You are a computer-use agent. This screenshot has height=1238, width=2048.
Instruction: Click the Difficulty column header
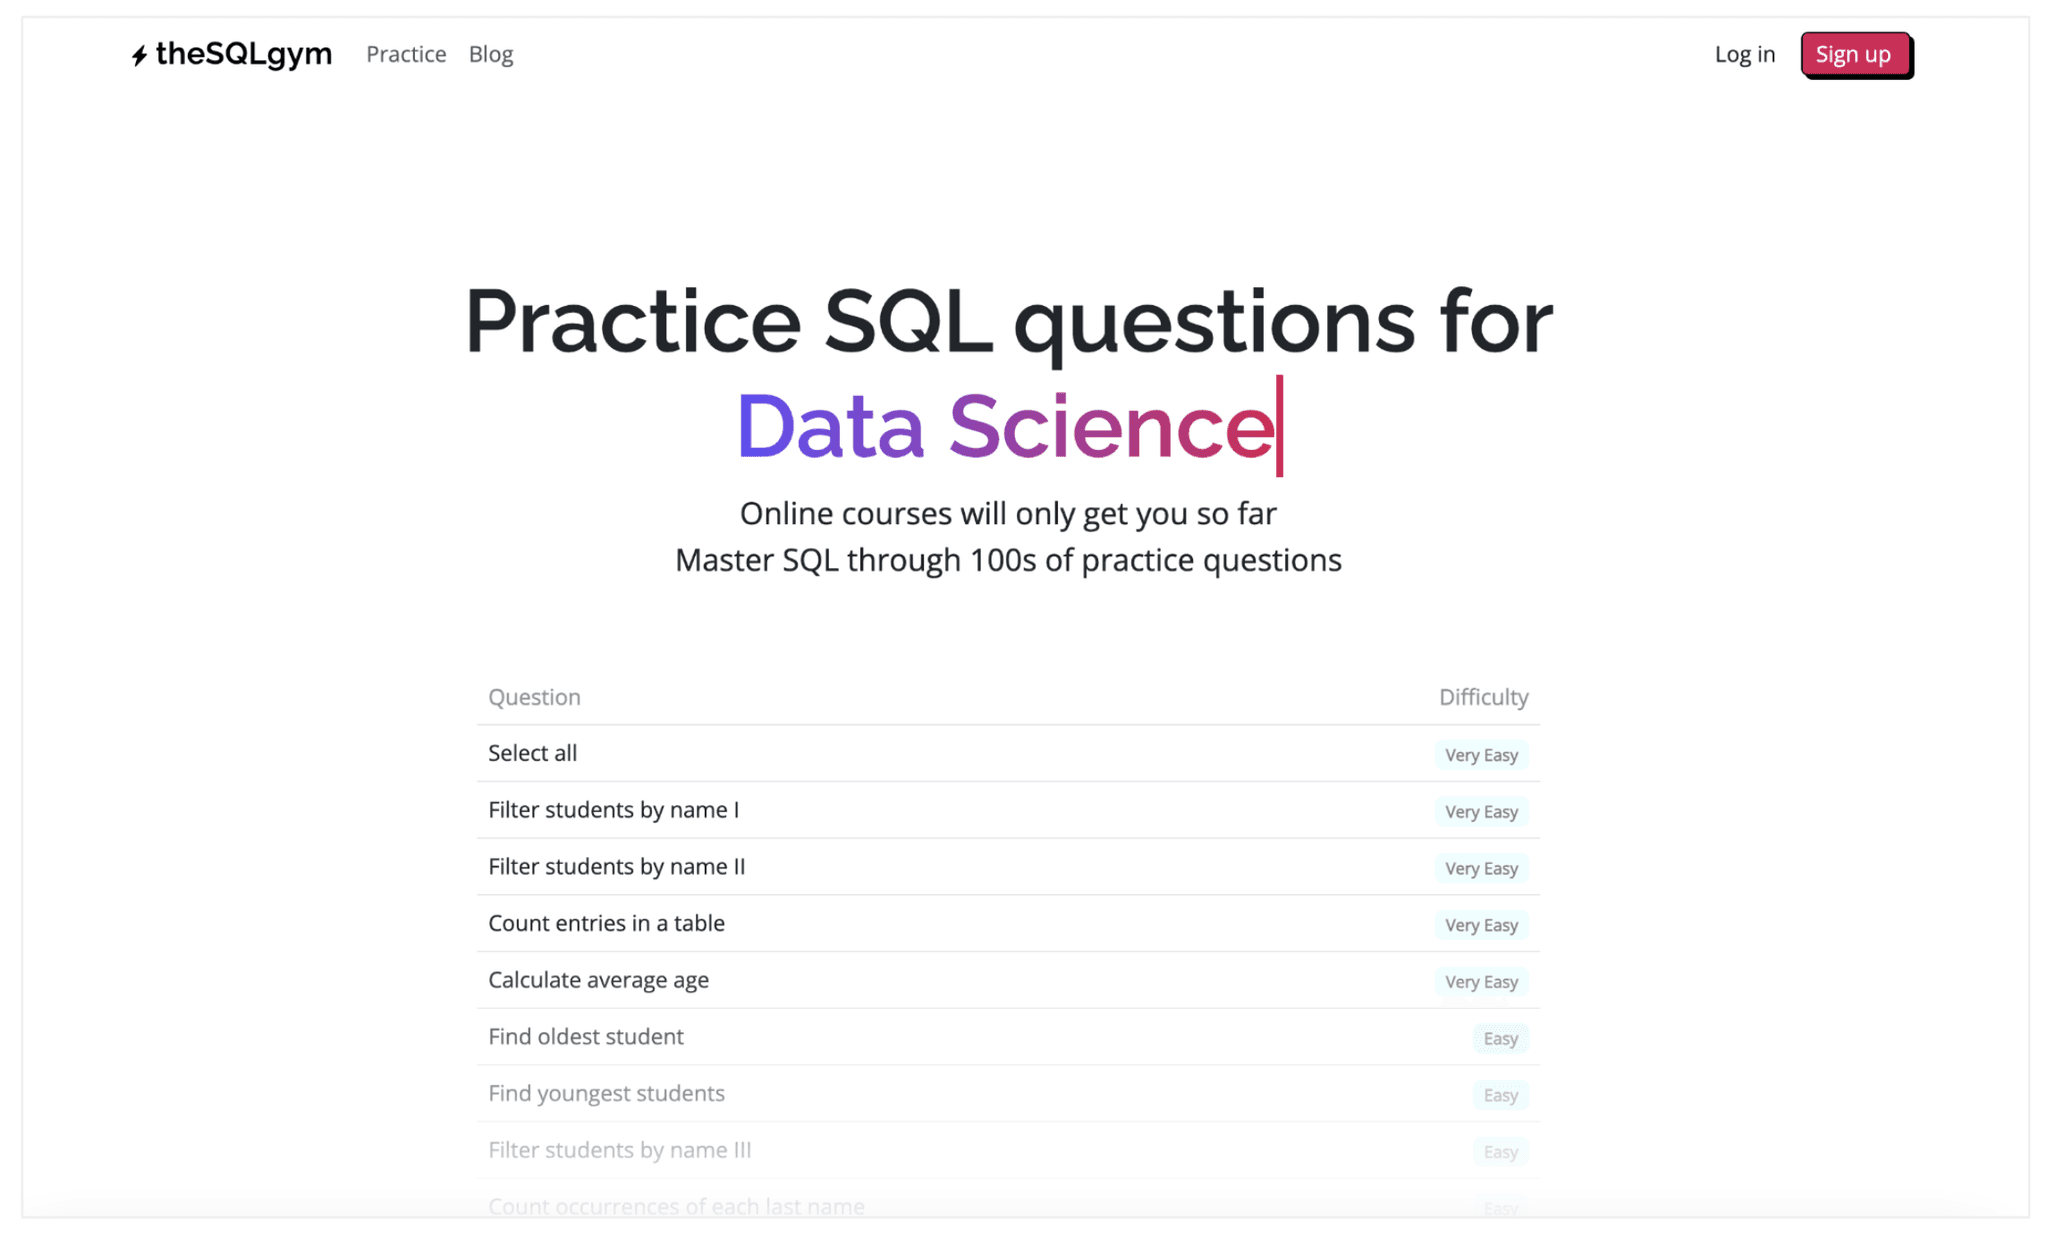coord(1483,697)
